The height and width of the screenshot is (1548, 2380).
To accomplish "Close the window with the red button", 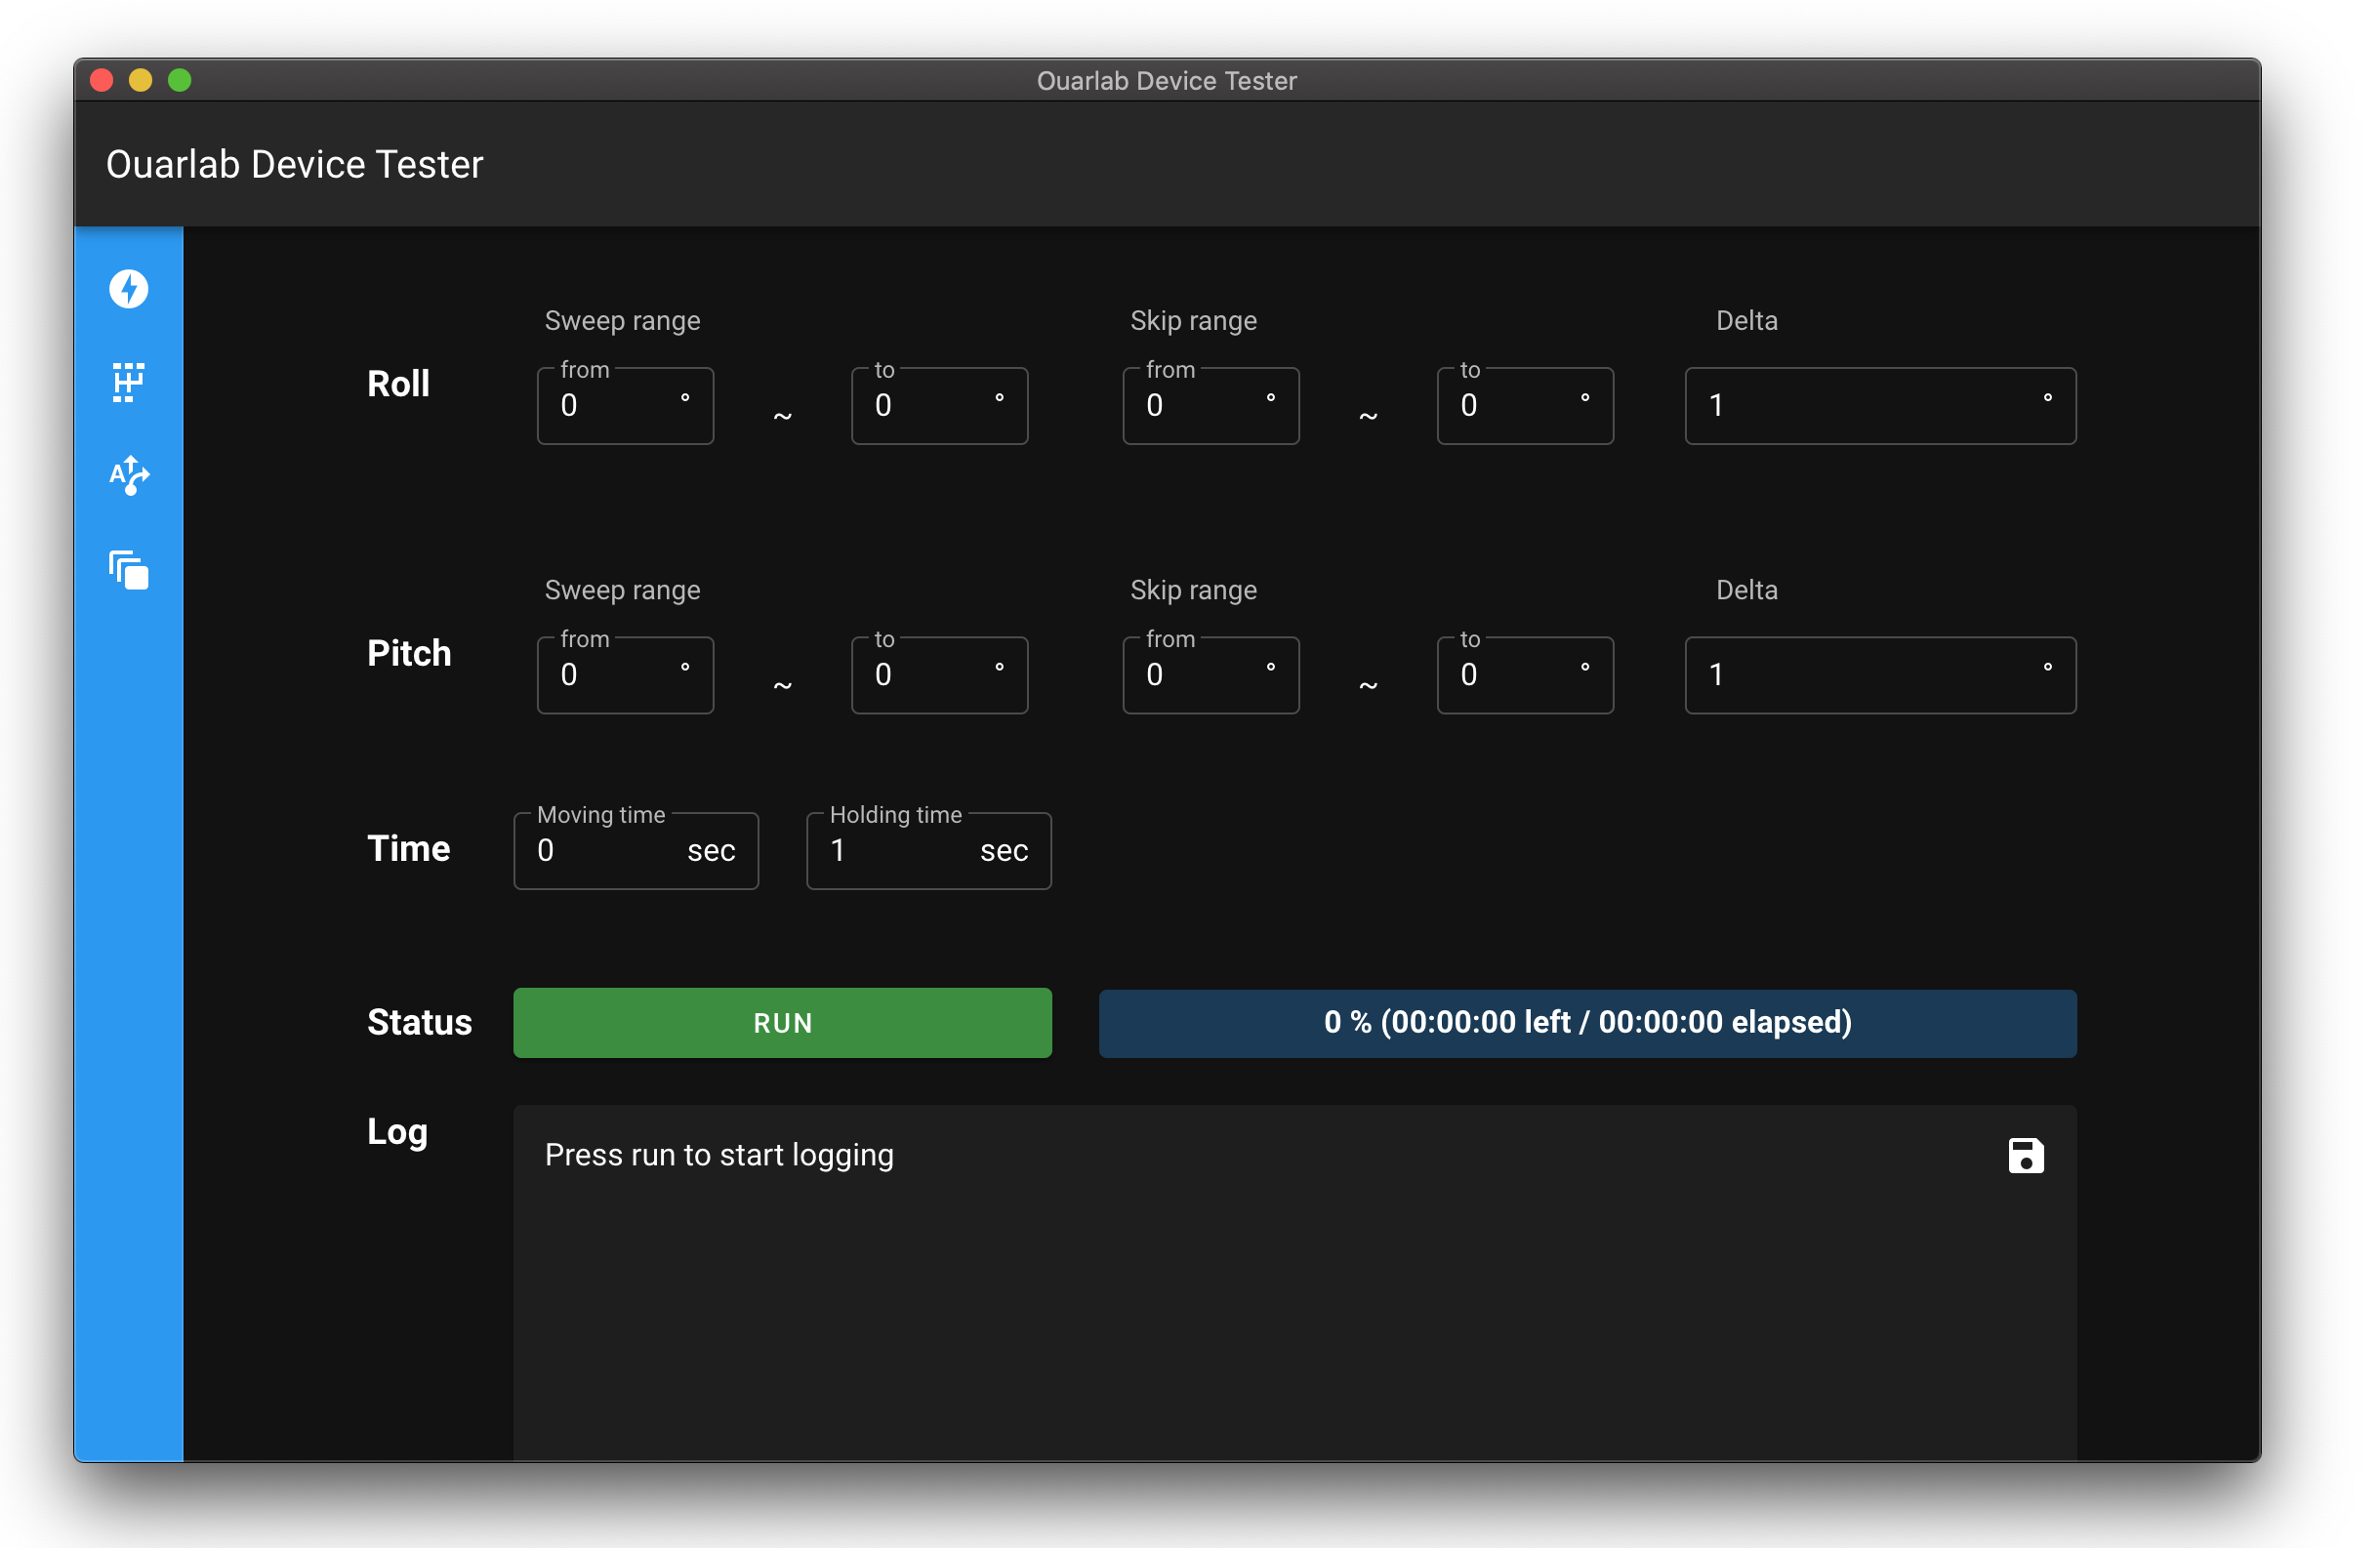I will [102, 80].
